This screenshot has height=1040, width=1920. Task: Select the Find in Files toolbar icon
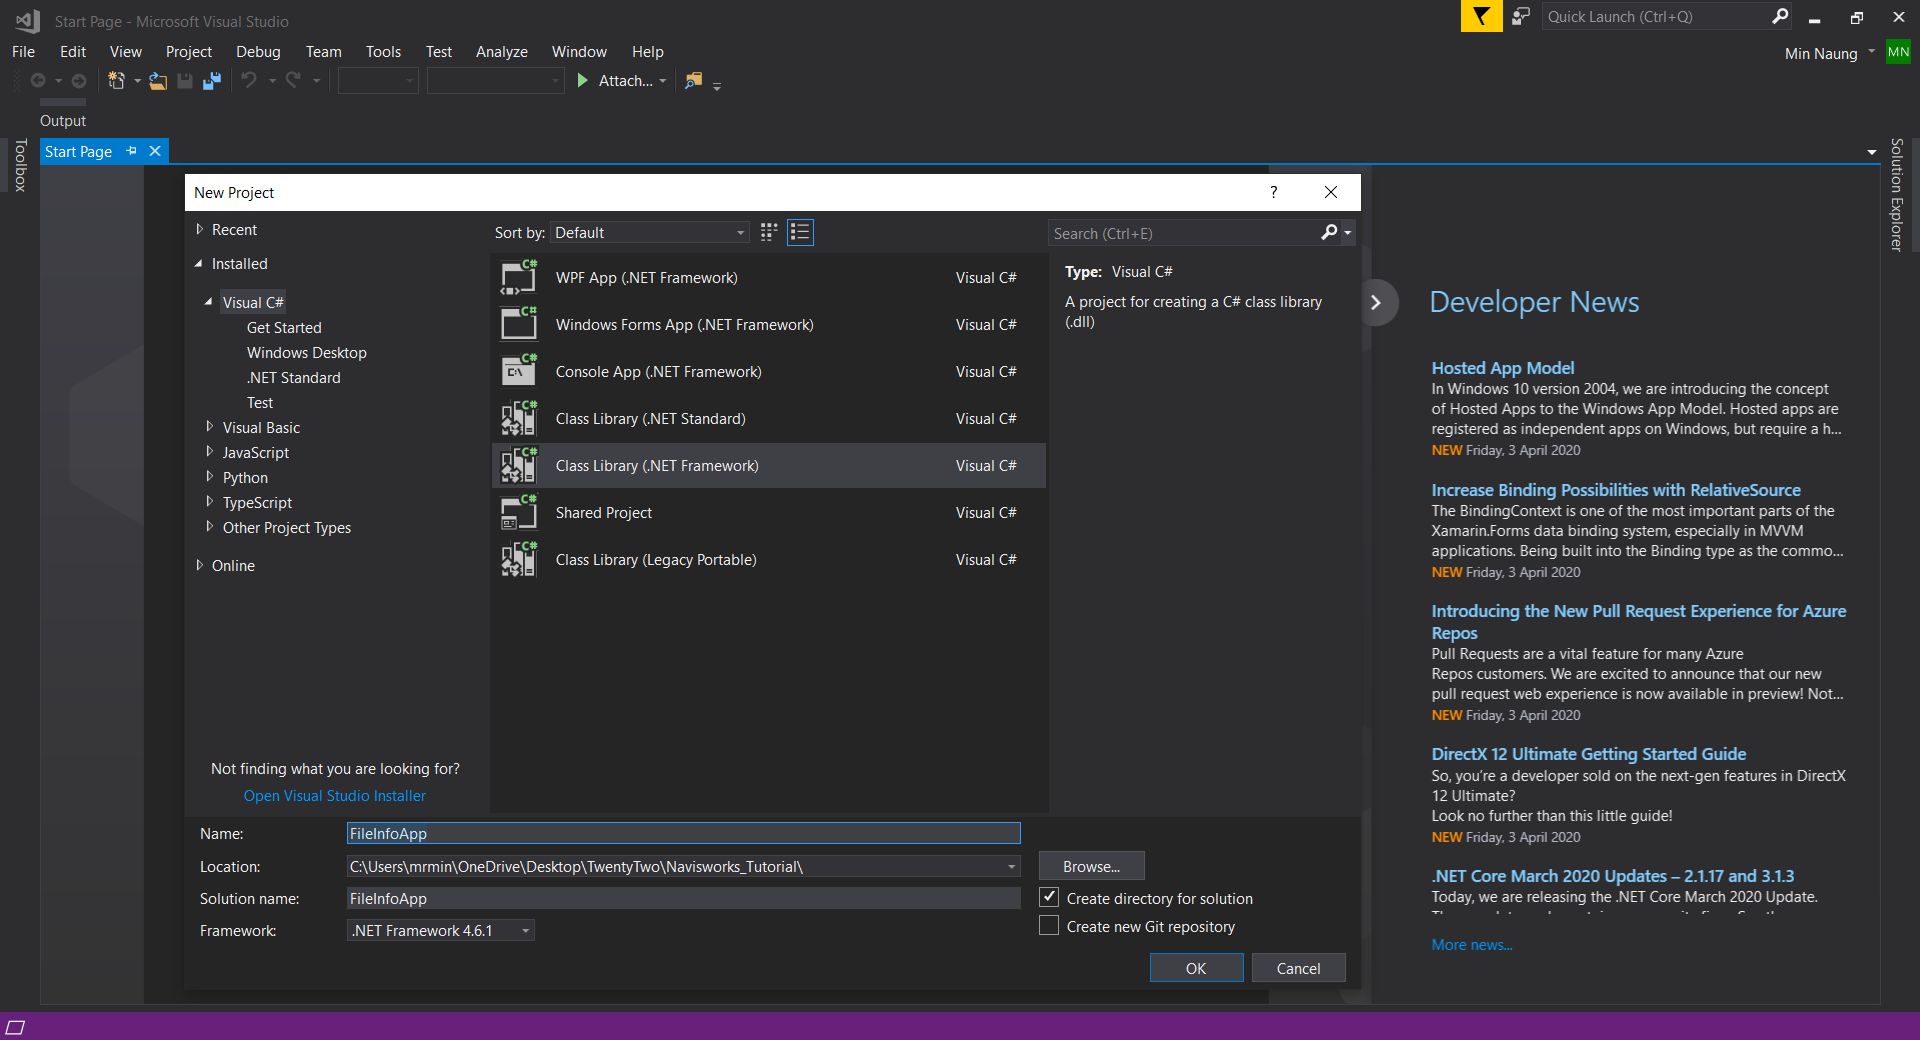[x=693, y=80]
